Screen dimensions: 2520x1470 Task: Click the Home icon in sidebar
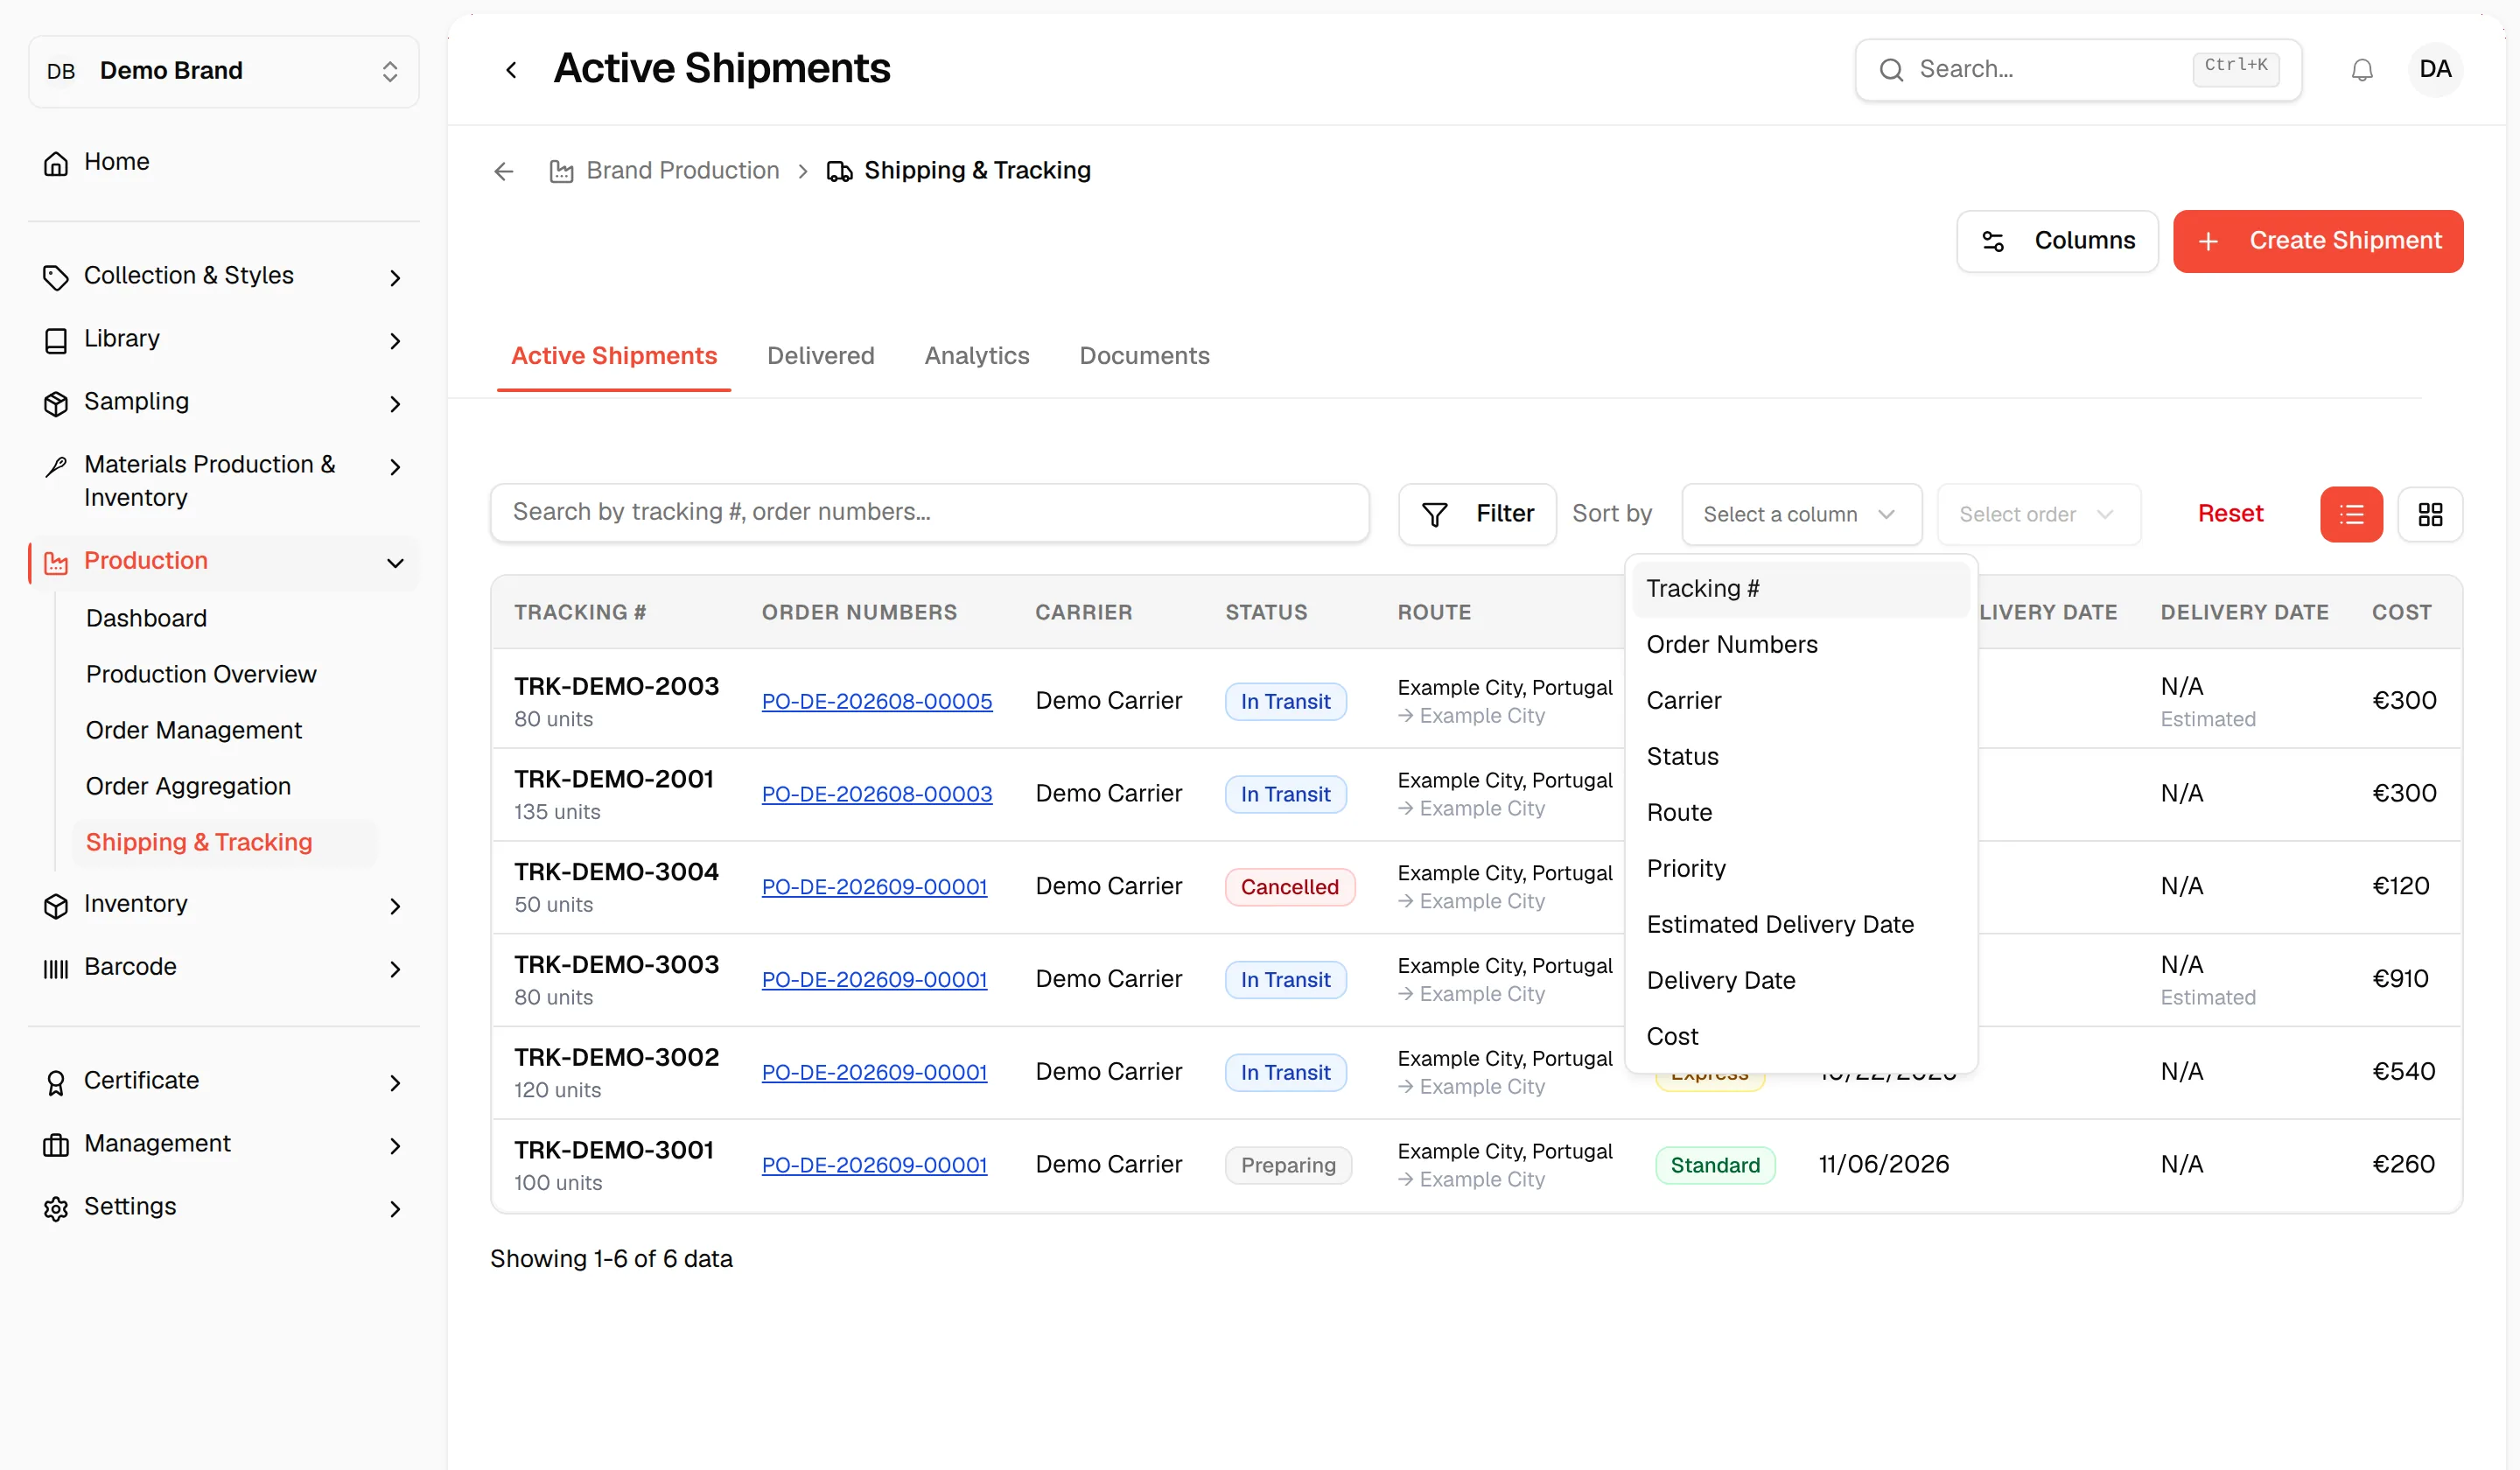(x=56, y=163)
